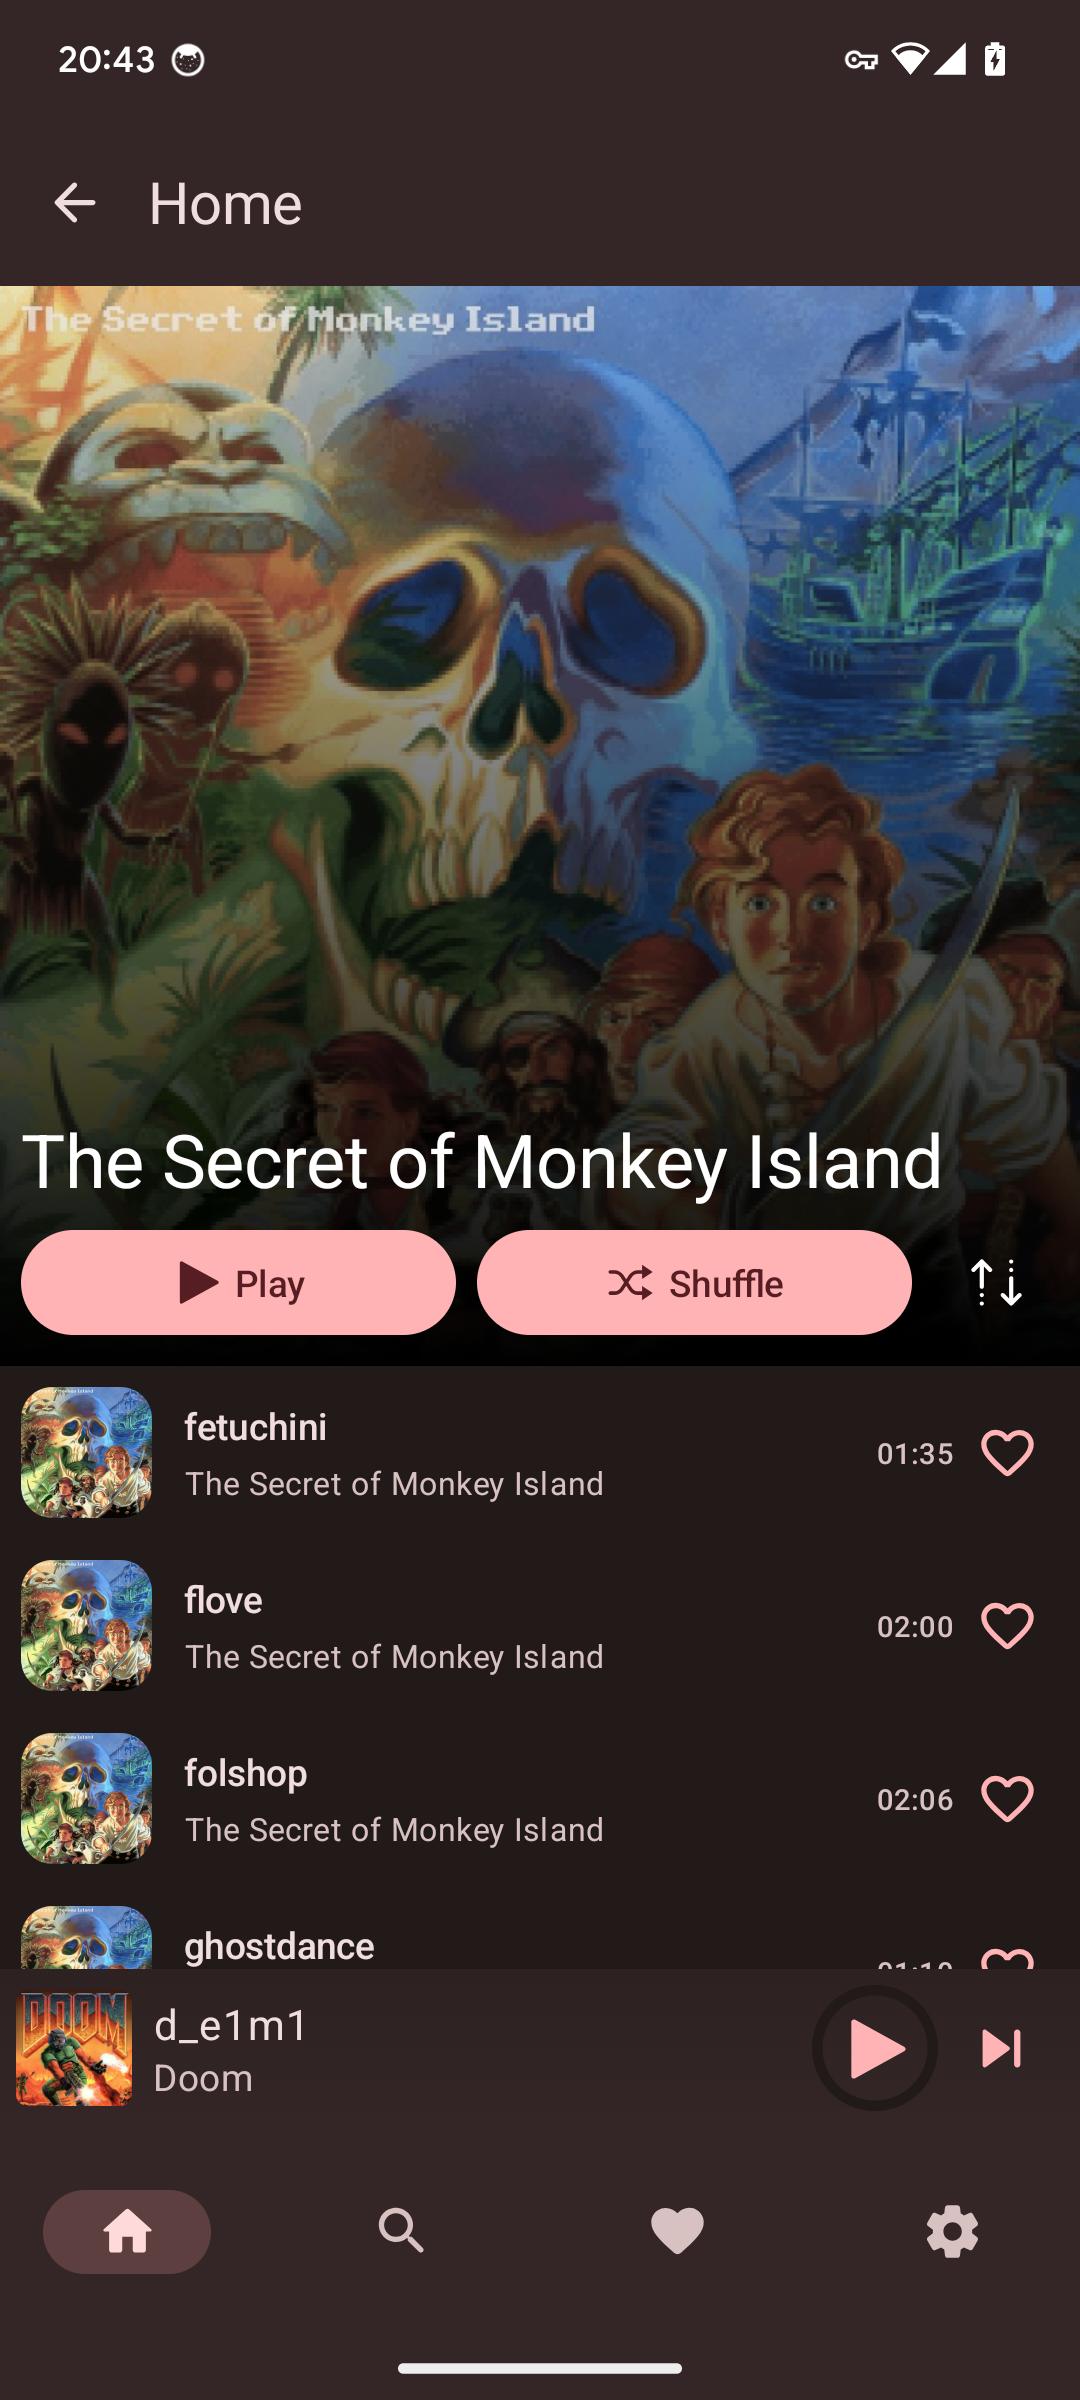1080x2400 pixels.
Task: Open the Search tab
Action: coord(401,2231)
